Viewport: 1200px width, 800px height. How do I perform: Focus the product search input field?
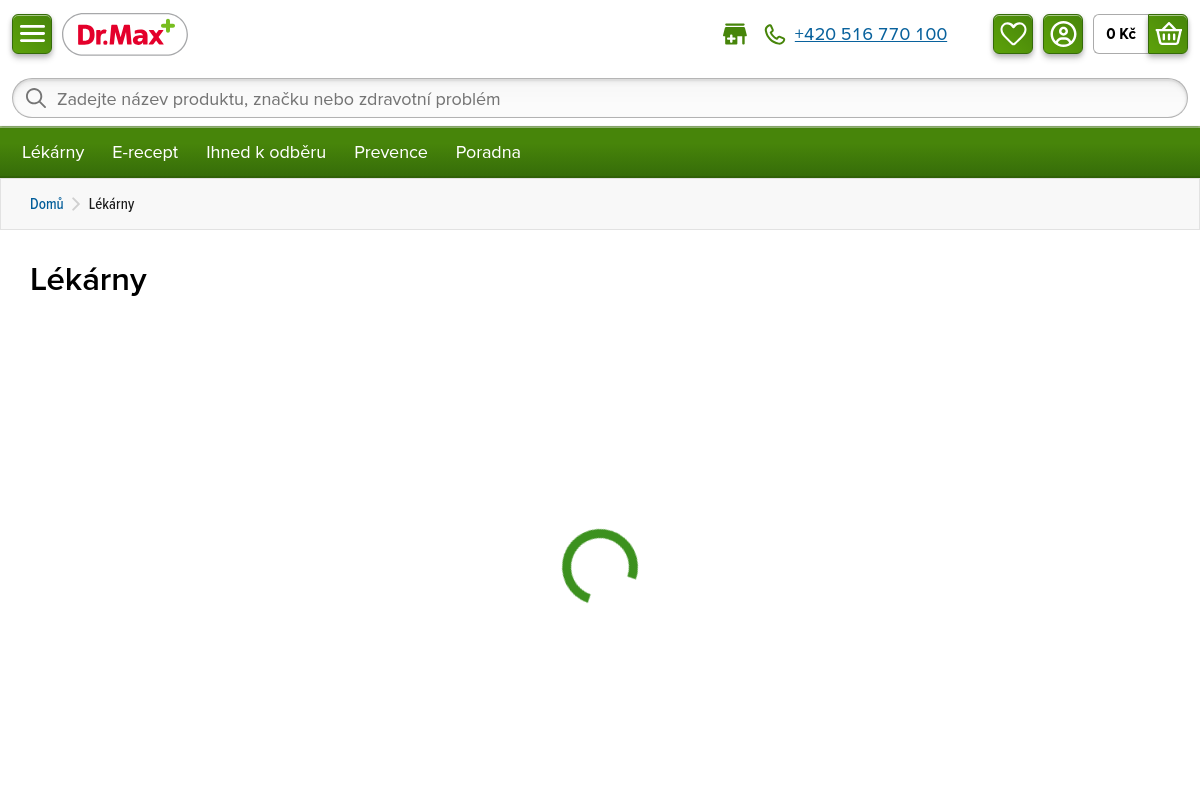click(x=600, y=98)
